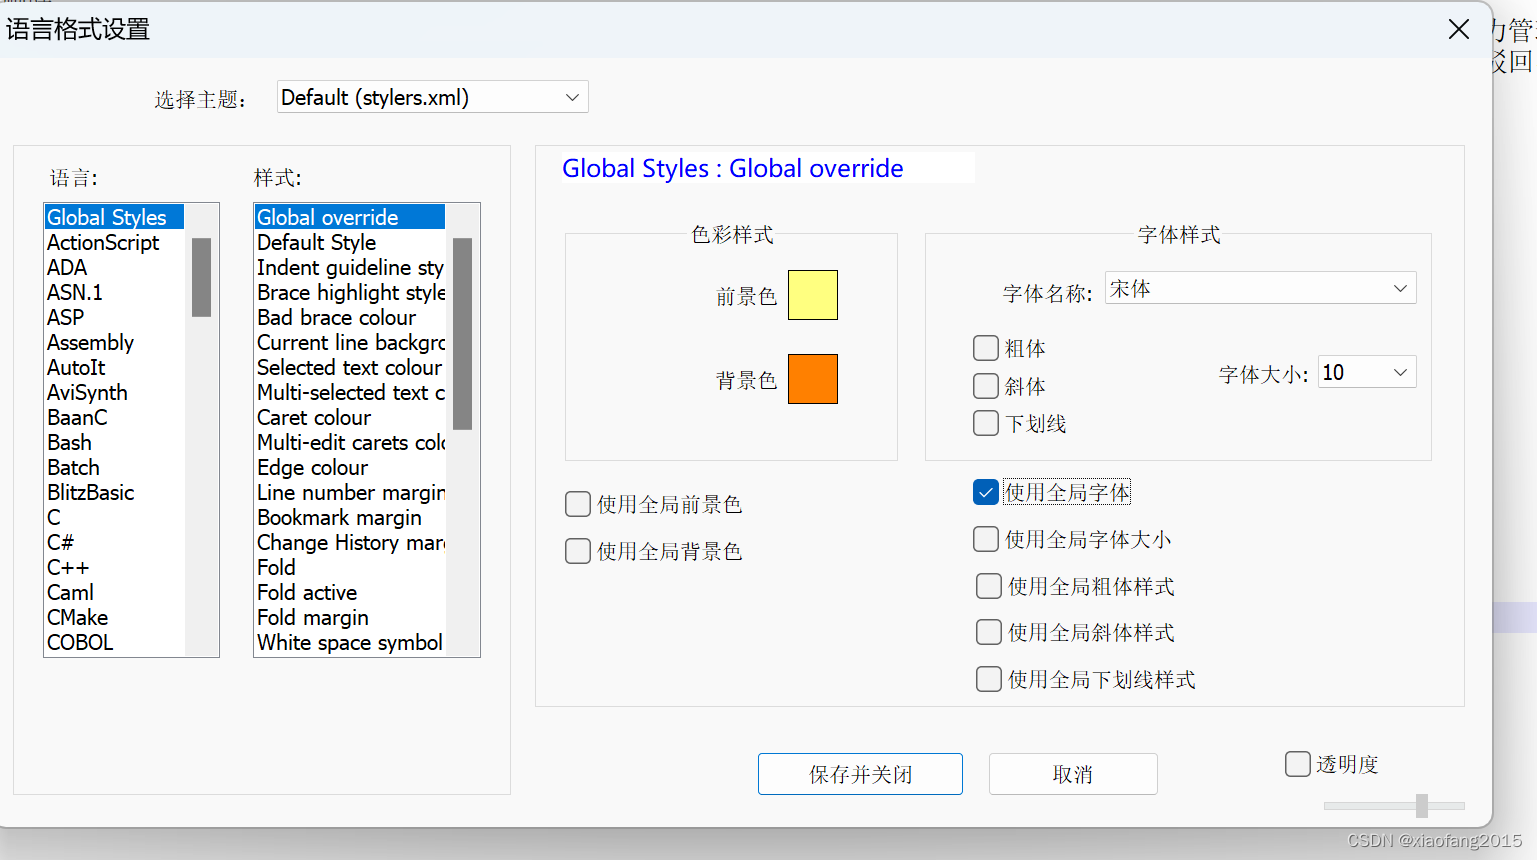Check 使用全局粗体样式 checkbox
Screen dimensions: 1537x860
tap(989, 586)
